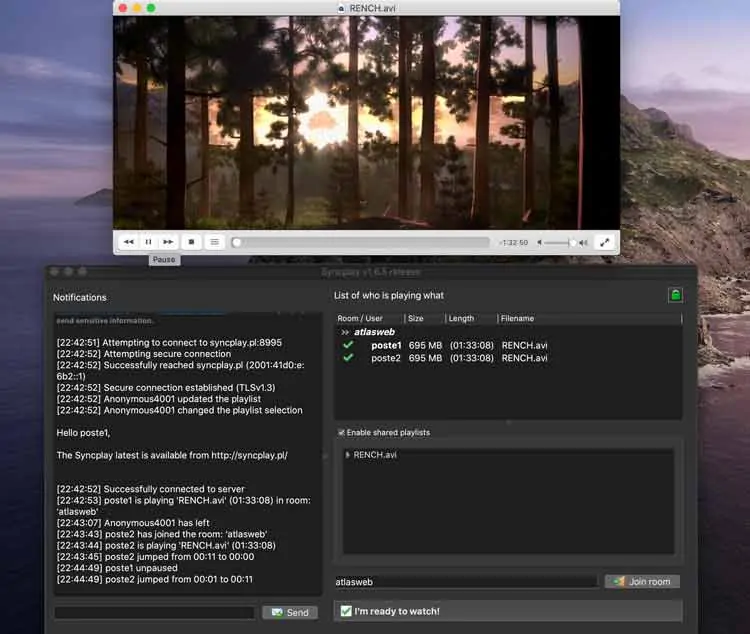Open the VLC playlist view
750x634 pixels.
click(x=215, y=242)
